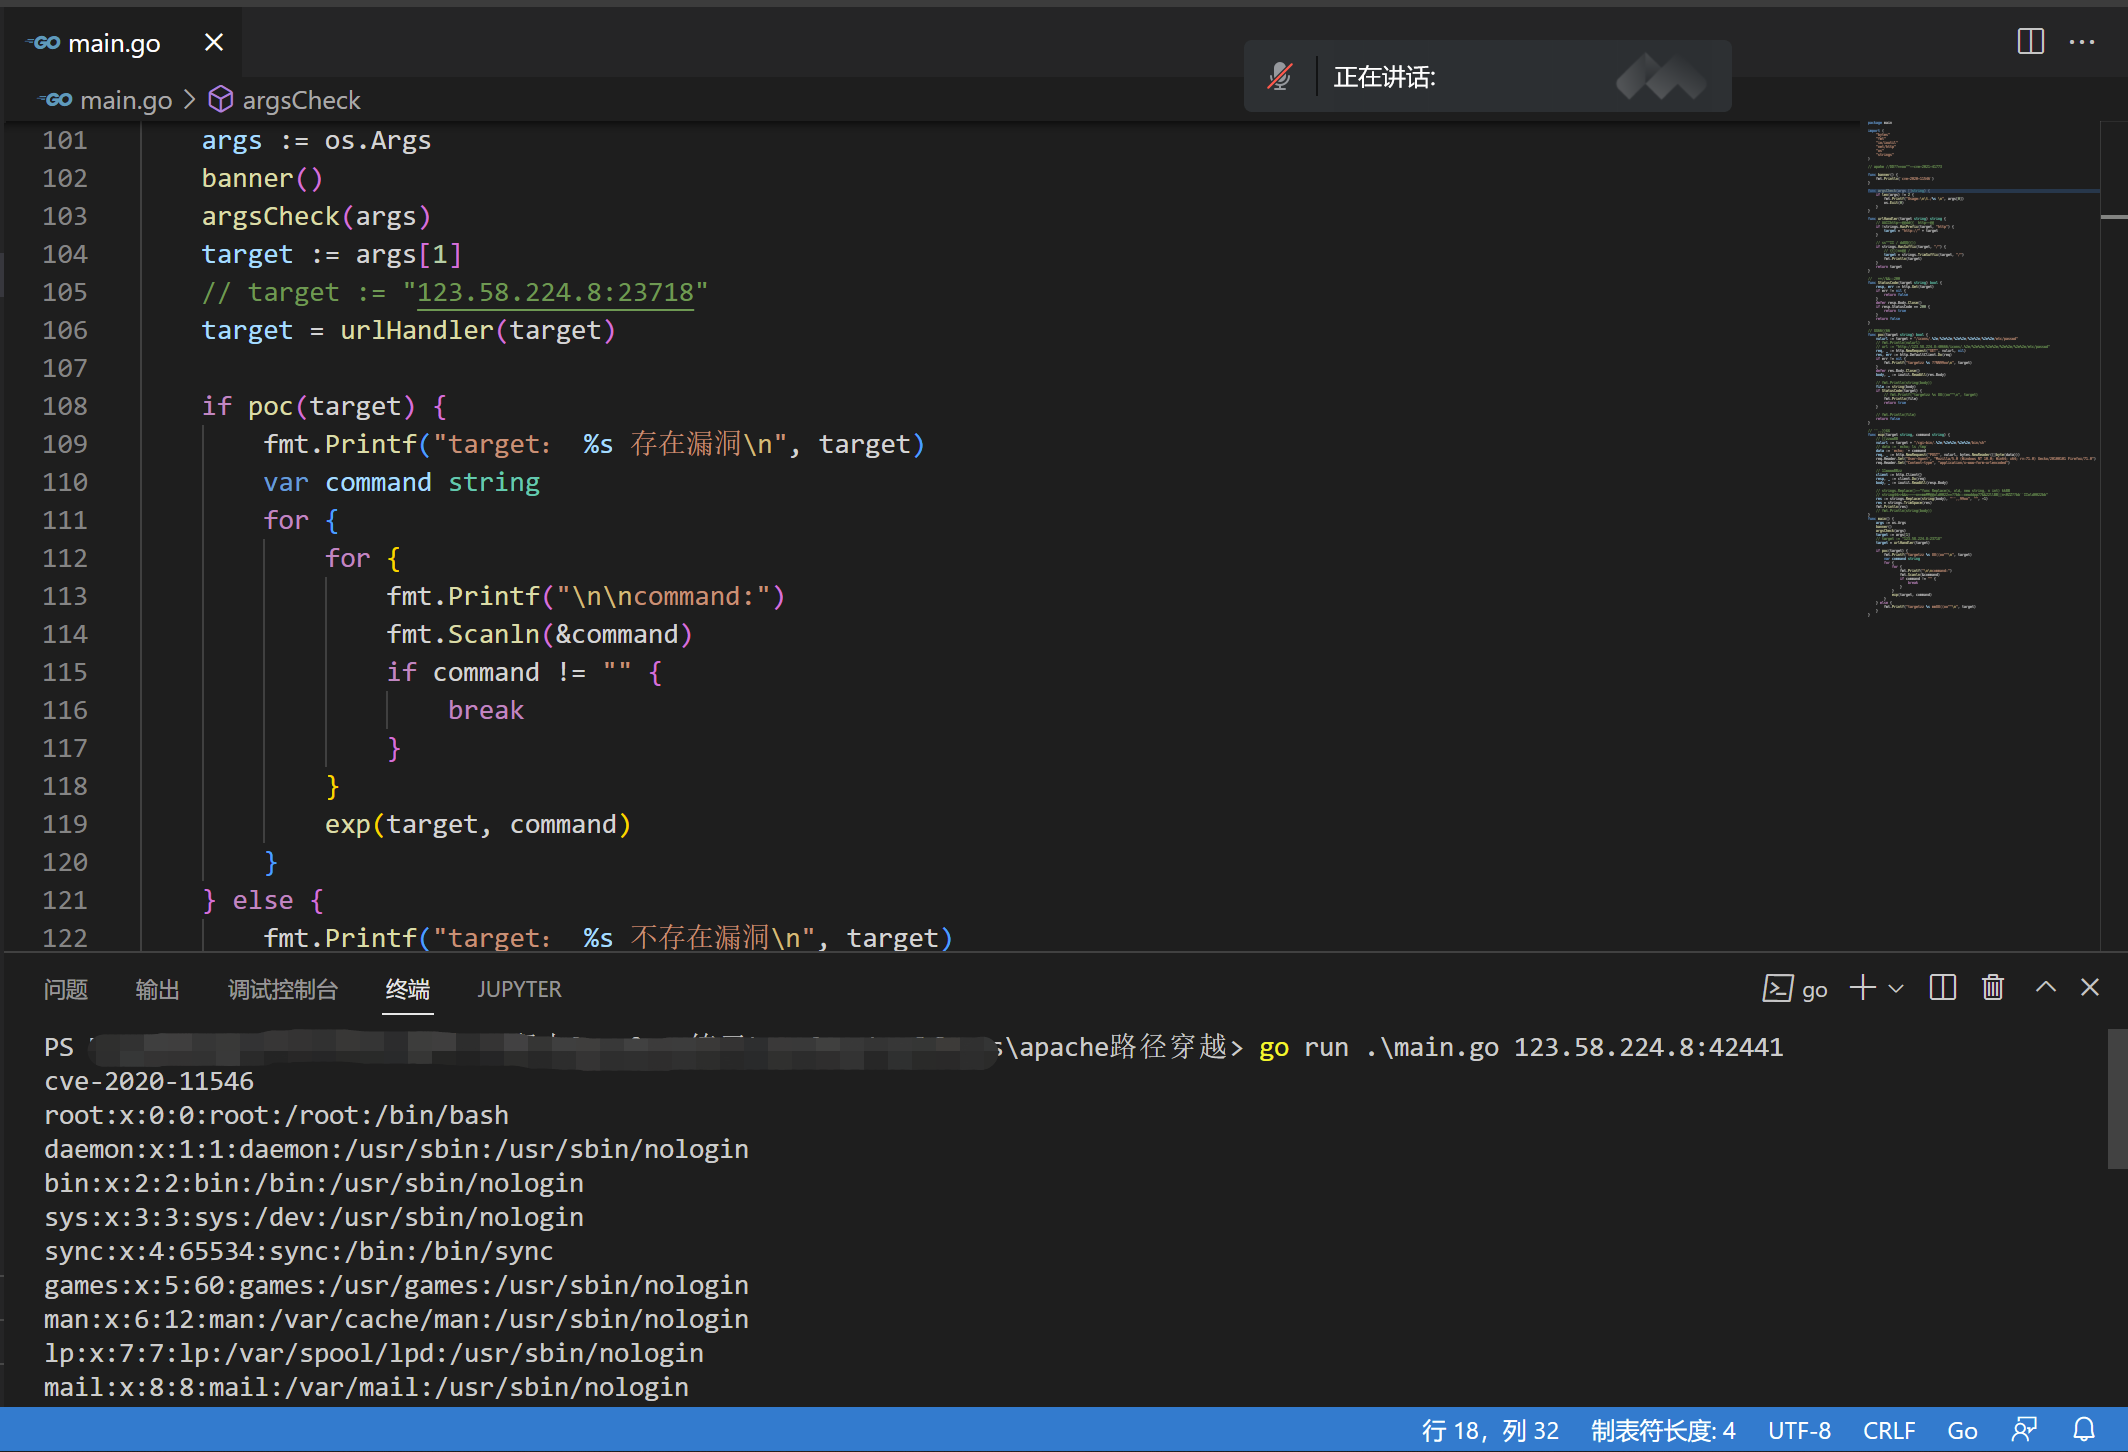Click the go run command in terminal

point(1521,1047)
